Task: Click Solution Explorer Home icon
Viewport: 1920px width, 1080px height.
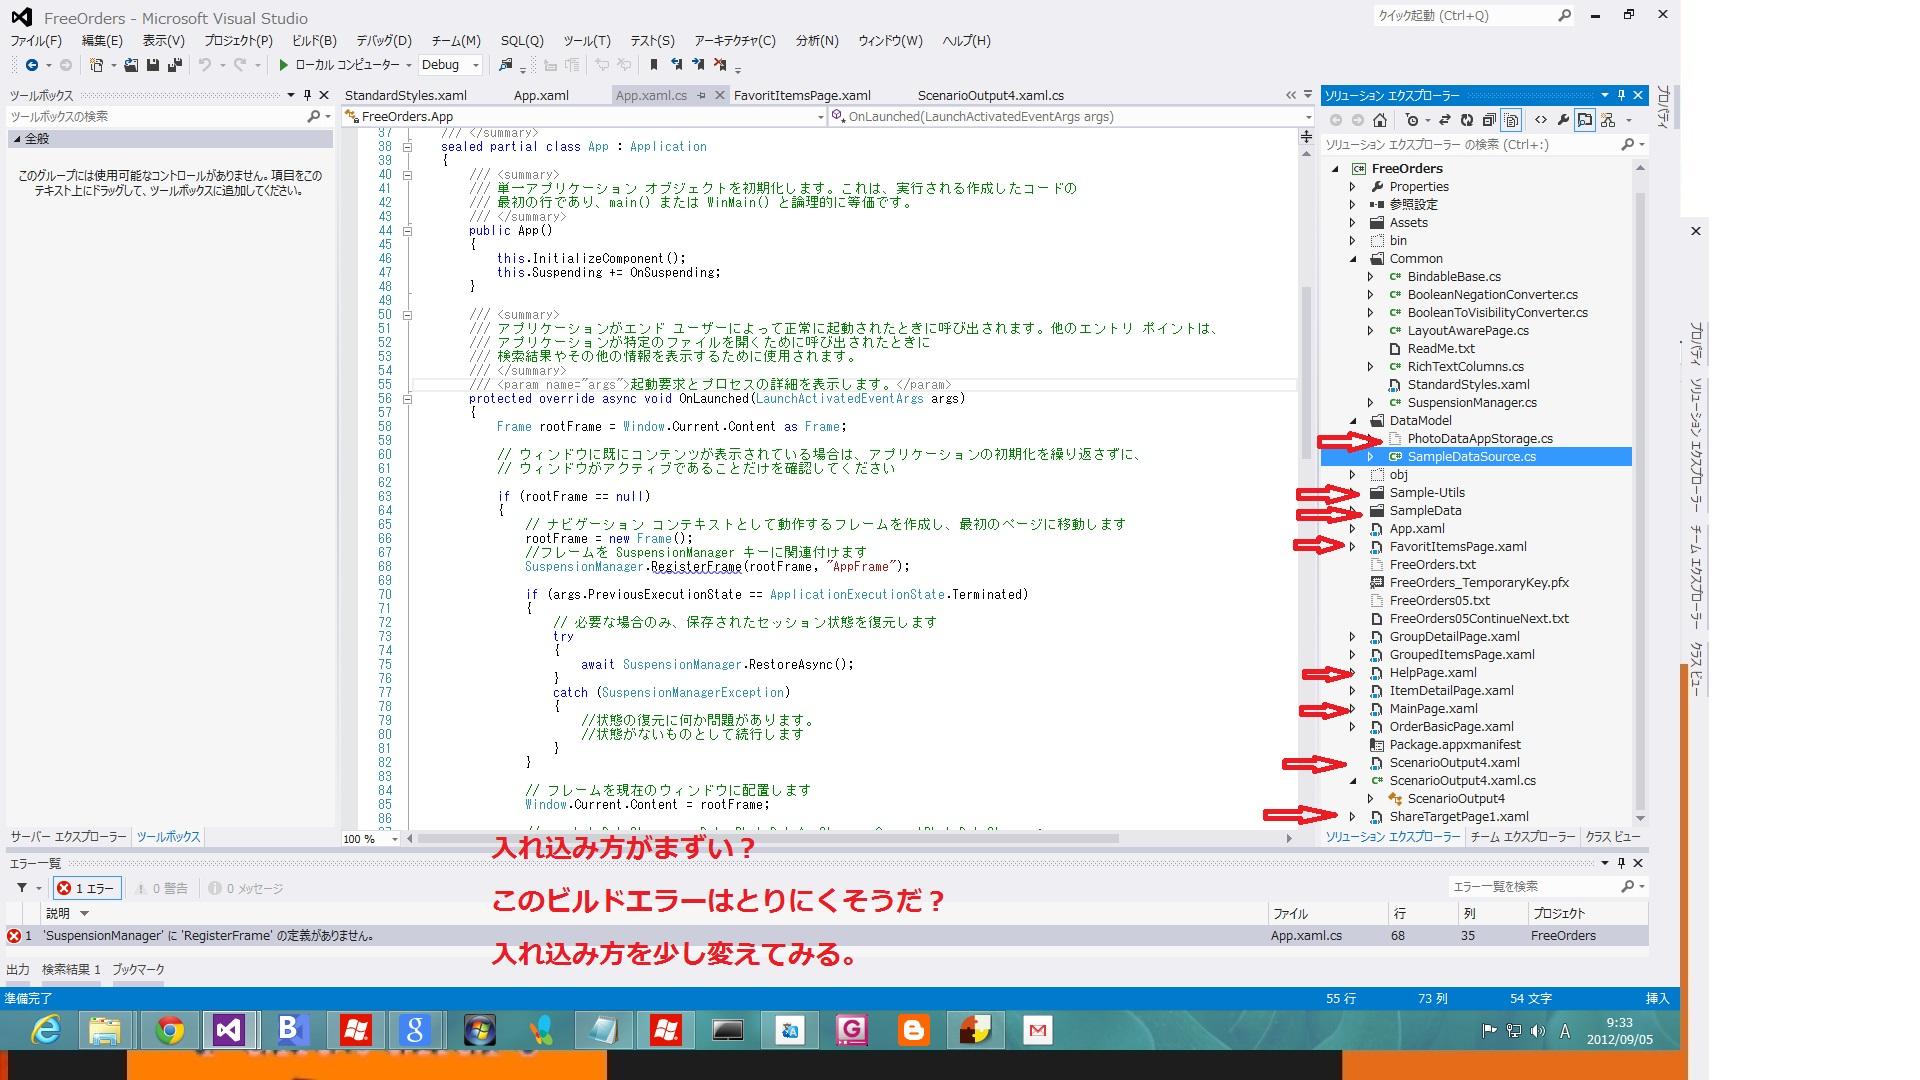Action: pyautogui.click(x=1380, y=120)
